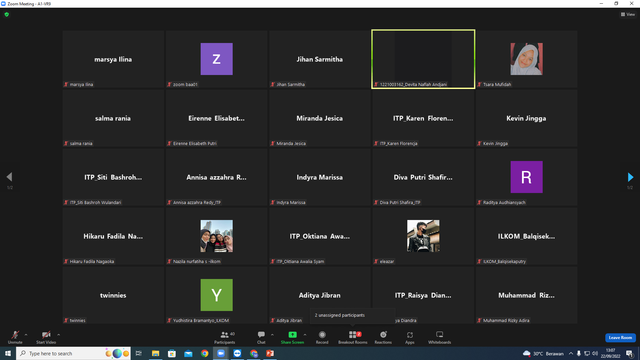Click the Diva Putri Shafir... participant name

point(423,177)
